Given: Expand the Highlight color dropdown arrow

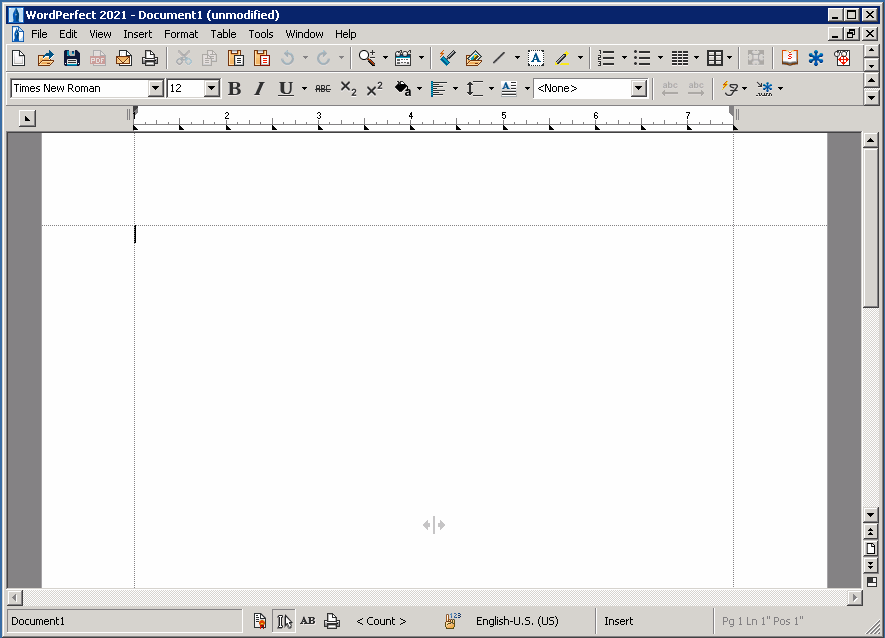Looking at the screenshot, I should (580, 58).
